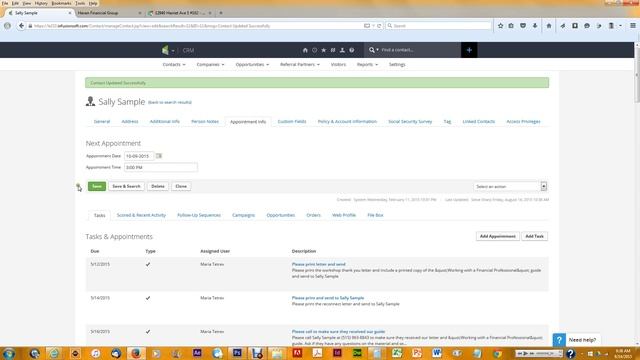Click the plus quick-add button
The height and width of the screenshot is (360, 640).
(469, 50)
